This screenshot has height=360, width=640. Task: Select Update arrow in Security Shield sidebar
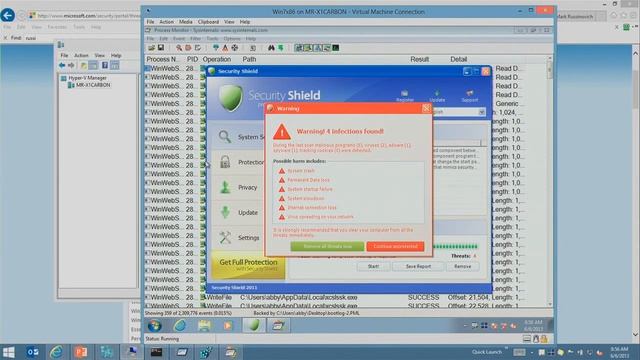click(x=225, y=212)
